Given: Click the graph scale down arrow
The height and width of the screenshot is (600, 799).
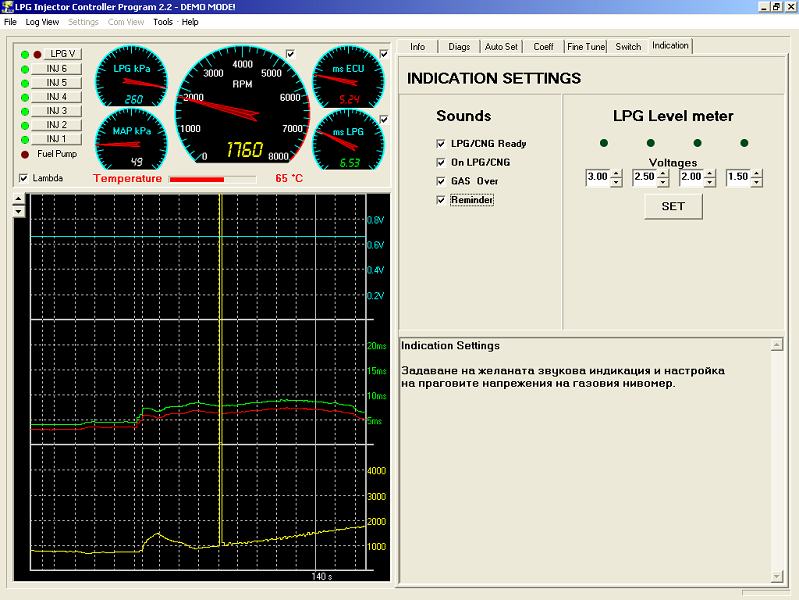Looking at the screenshot, I should click(x=18, y=211).
